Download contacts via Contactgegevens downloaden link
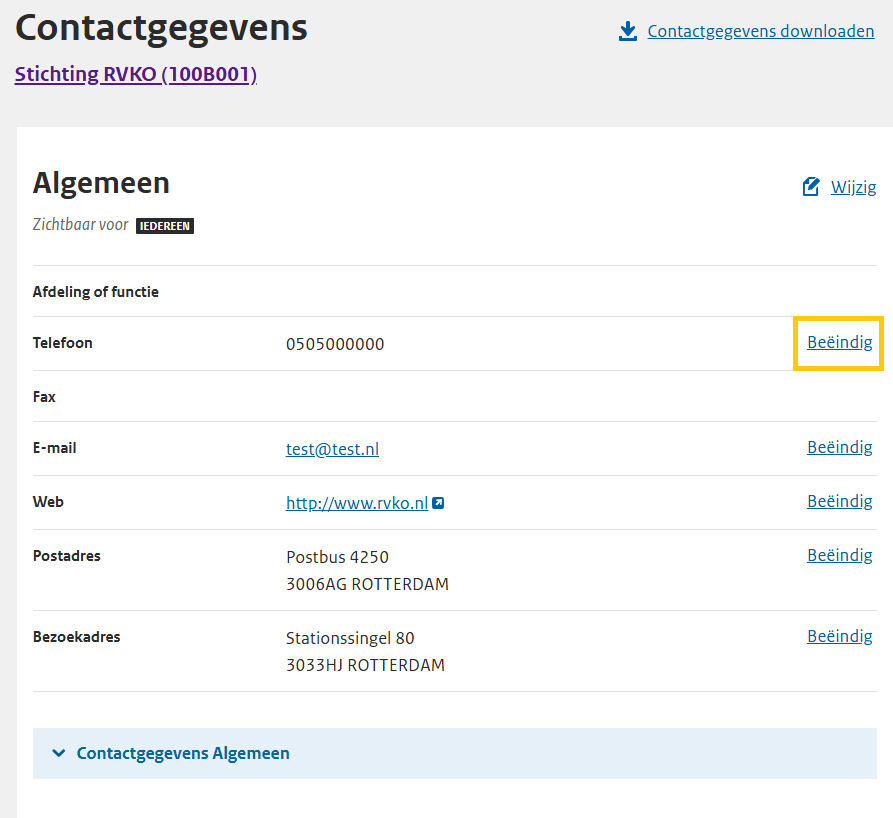 coord(760,31)
